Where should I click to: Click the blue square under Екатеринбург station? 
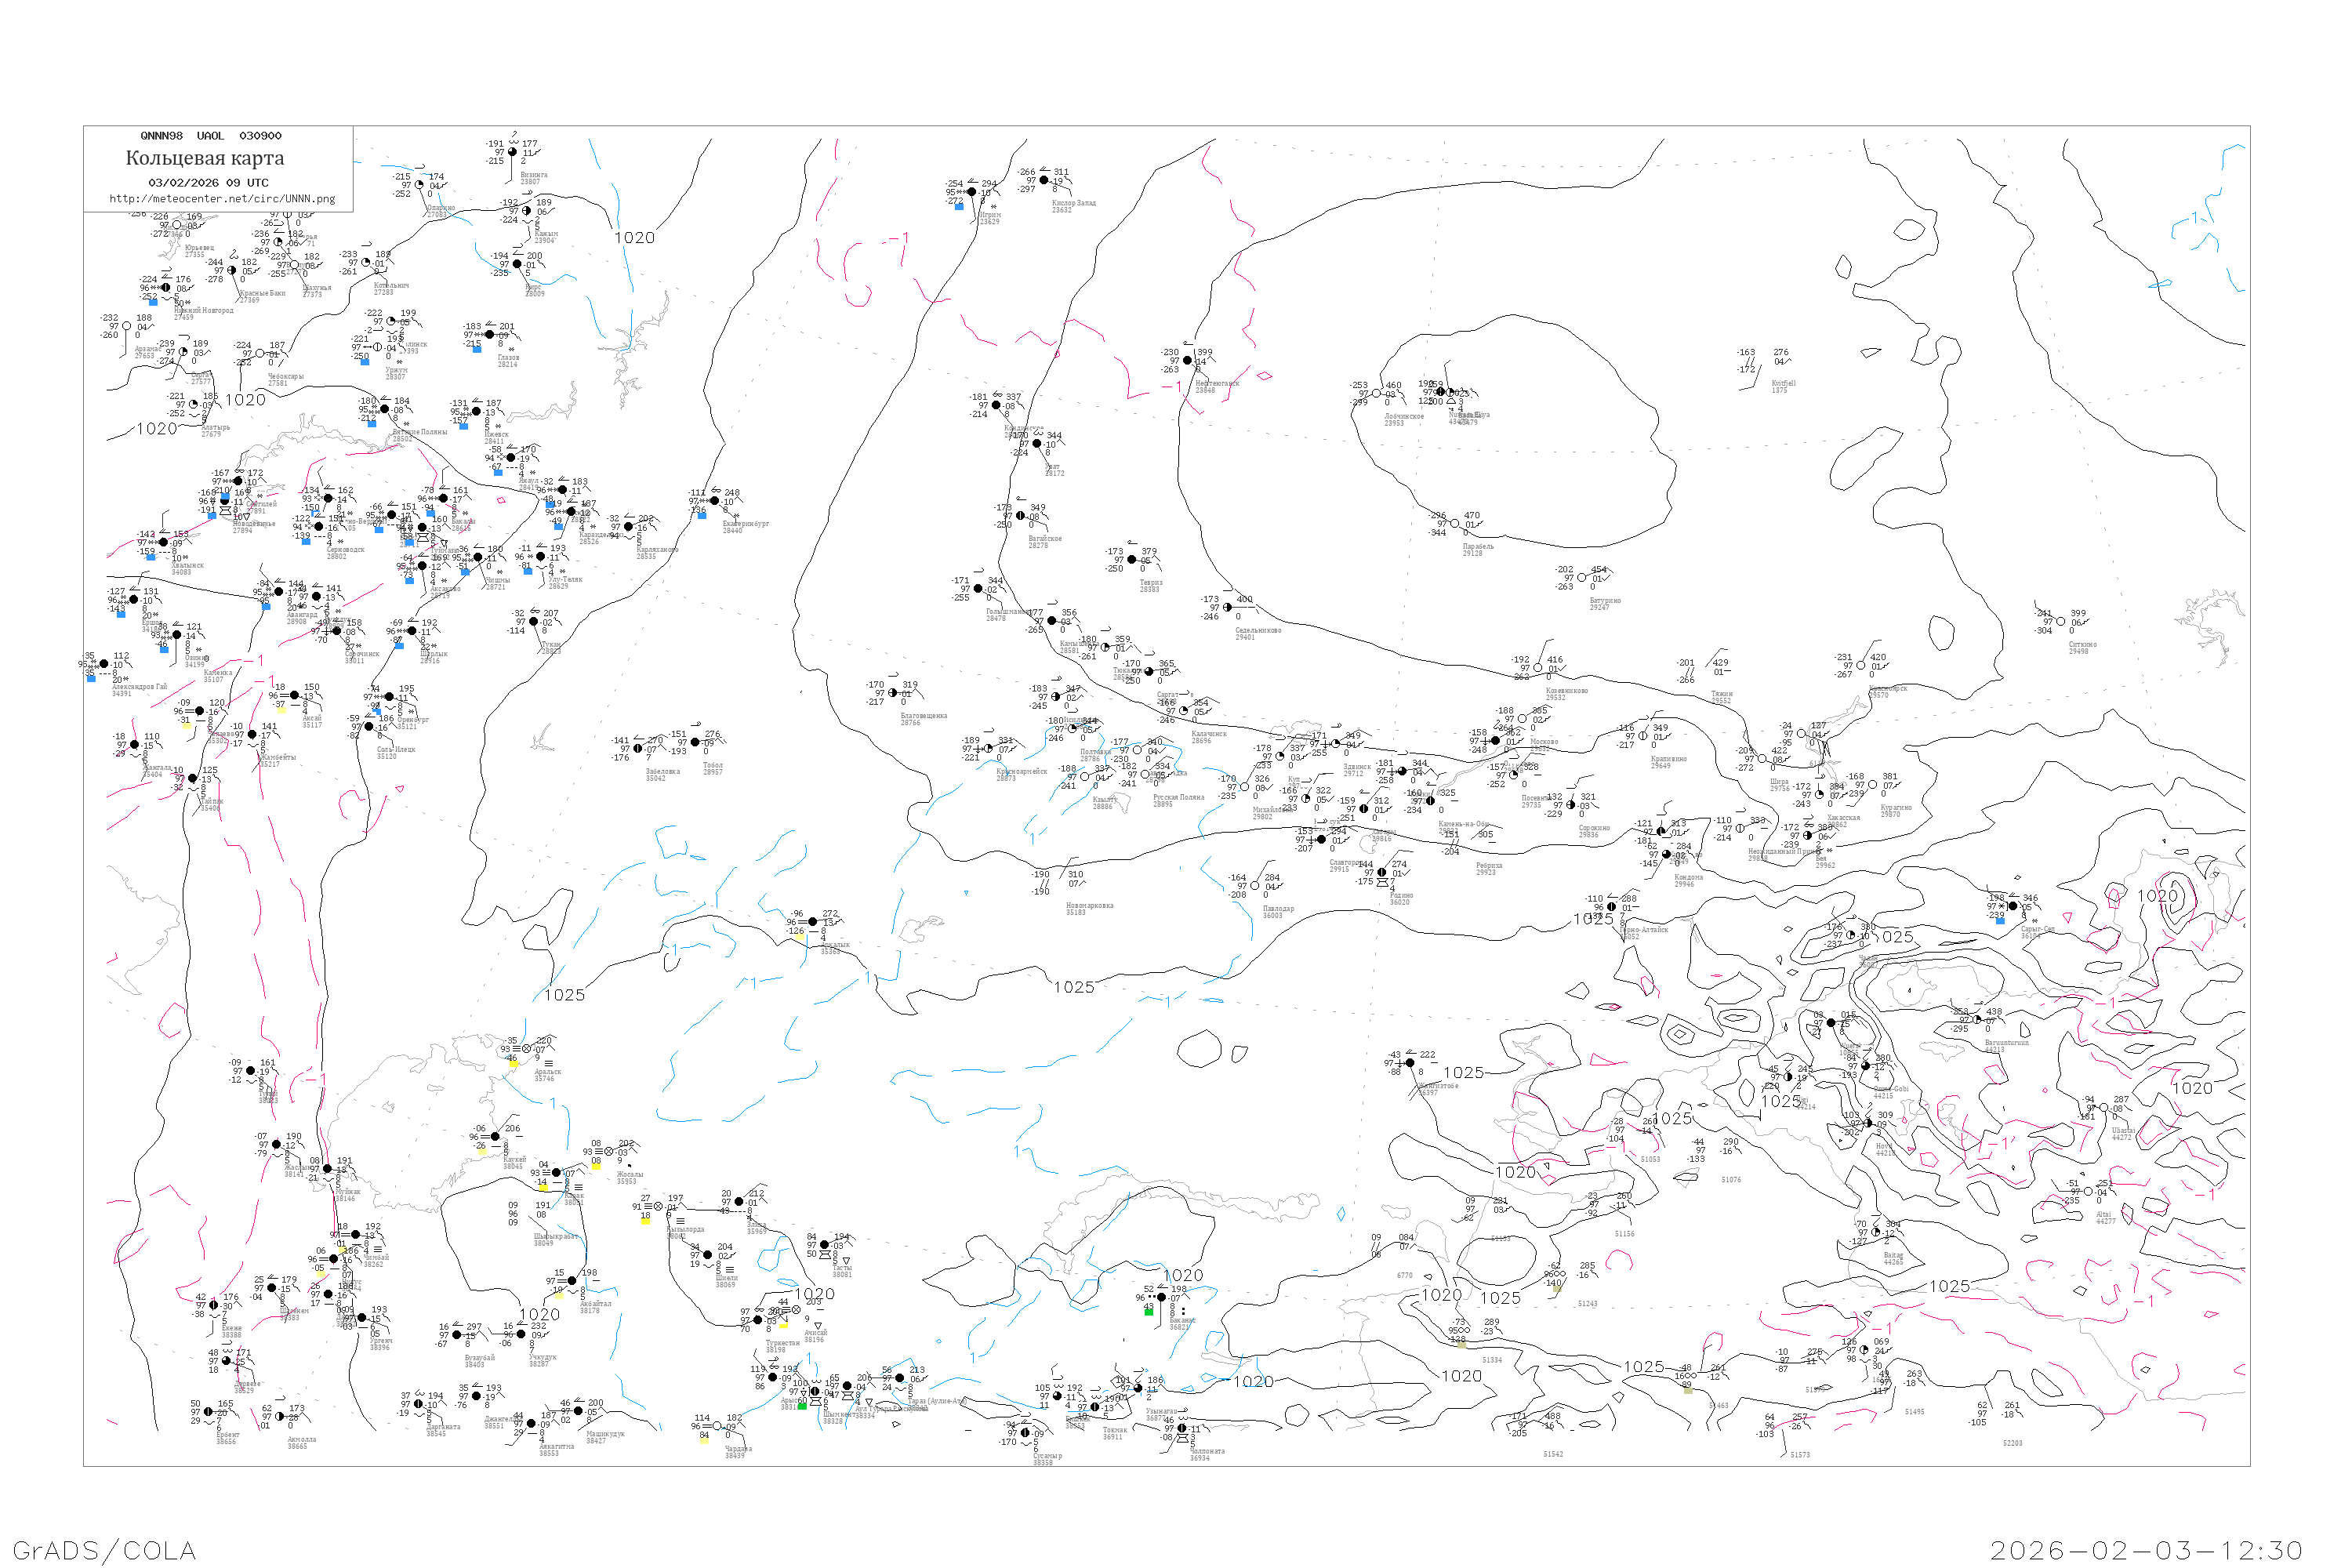point(701,516)
